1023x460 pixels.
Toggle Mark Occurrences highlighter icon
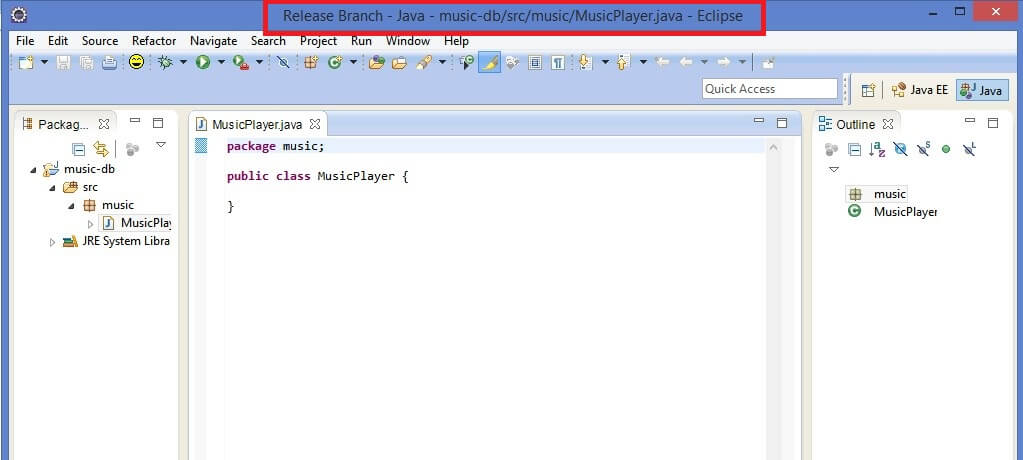coord(489,63)
